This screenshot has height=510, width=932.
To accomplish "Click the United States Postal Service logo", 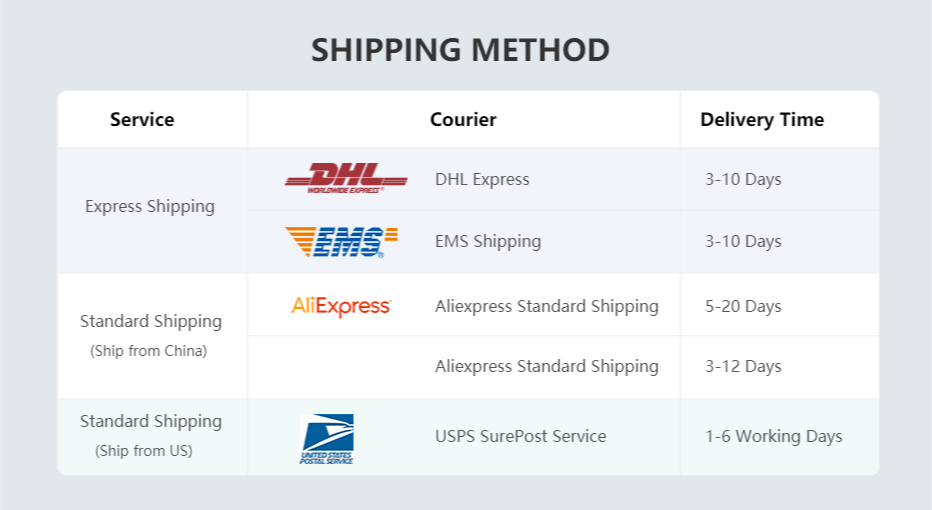I will [x=327, y=438].
